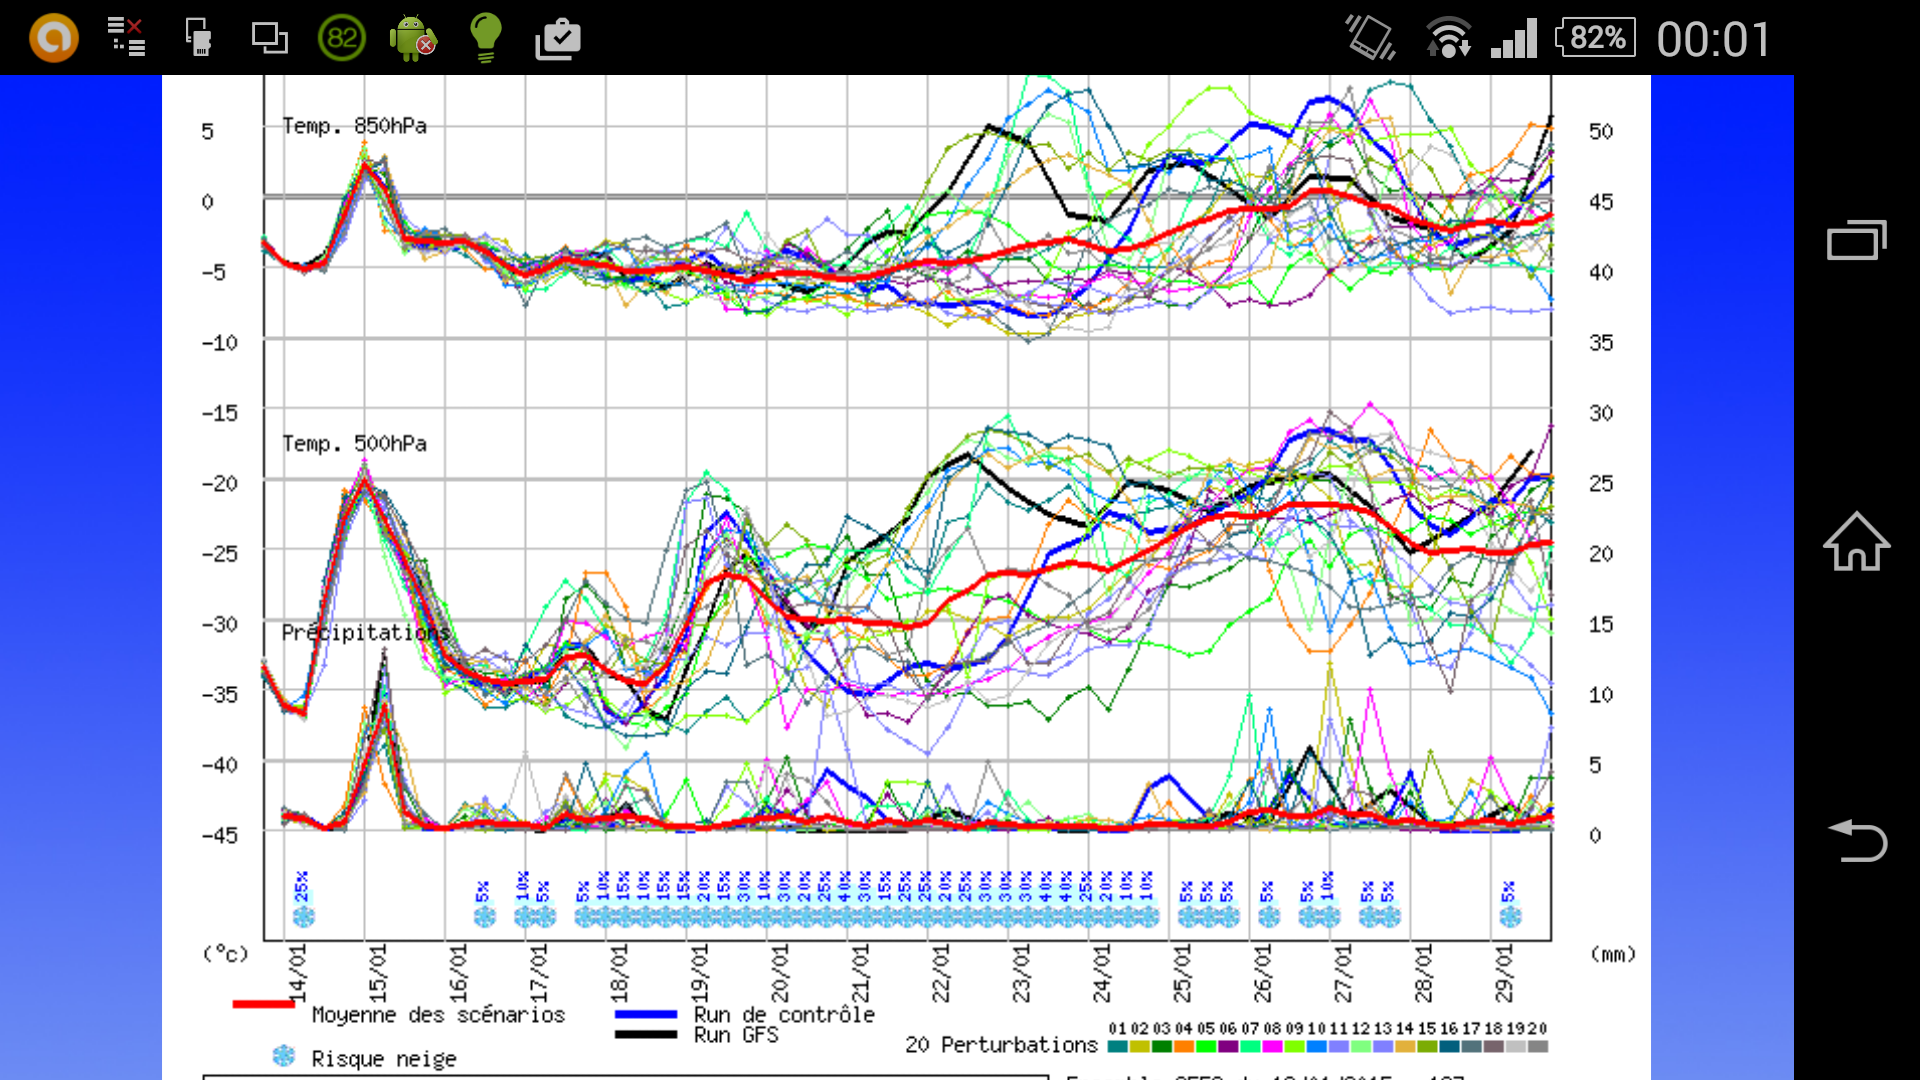This screenshot has width=1920, height=1080.
Task: Tap the phone storage notification icon
Action: [198, 38]
